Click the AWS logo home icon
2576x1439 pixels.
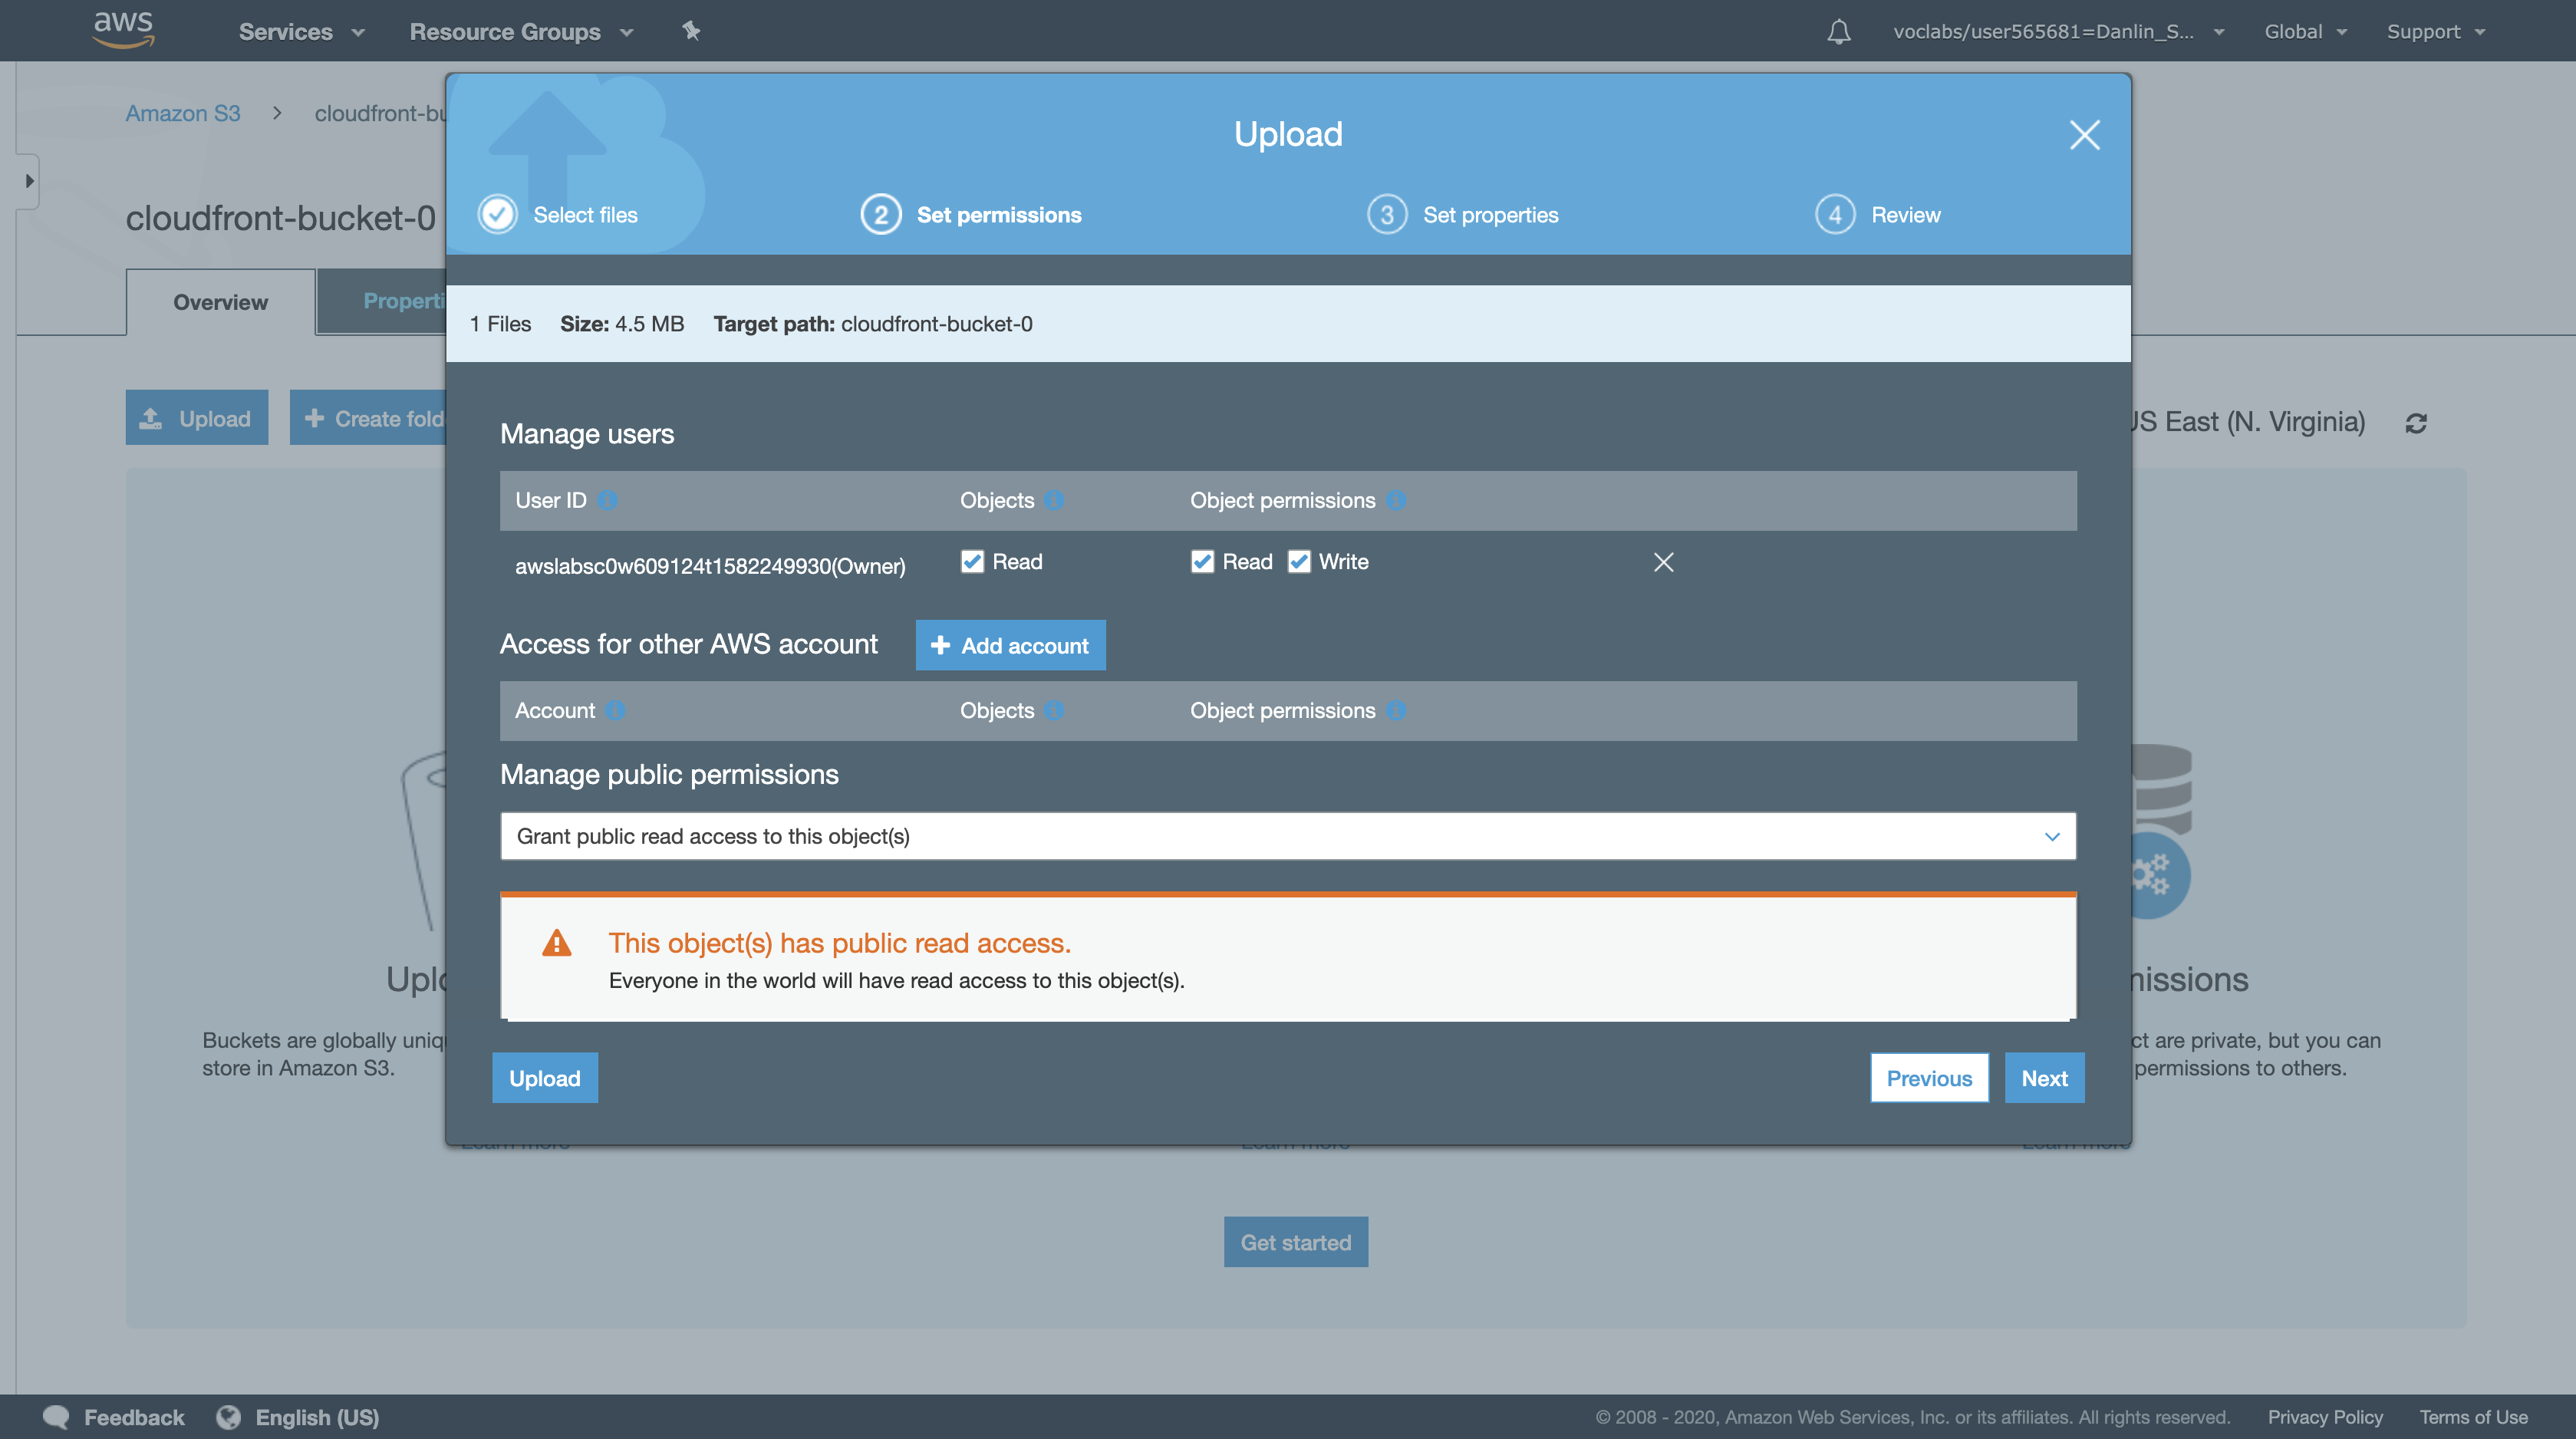(x=123, y=29)
